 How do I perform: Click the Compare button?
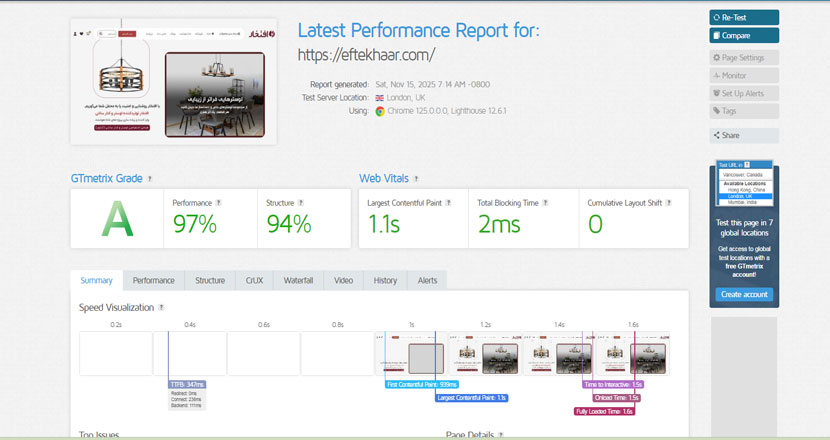(x=744, y=36)
